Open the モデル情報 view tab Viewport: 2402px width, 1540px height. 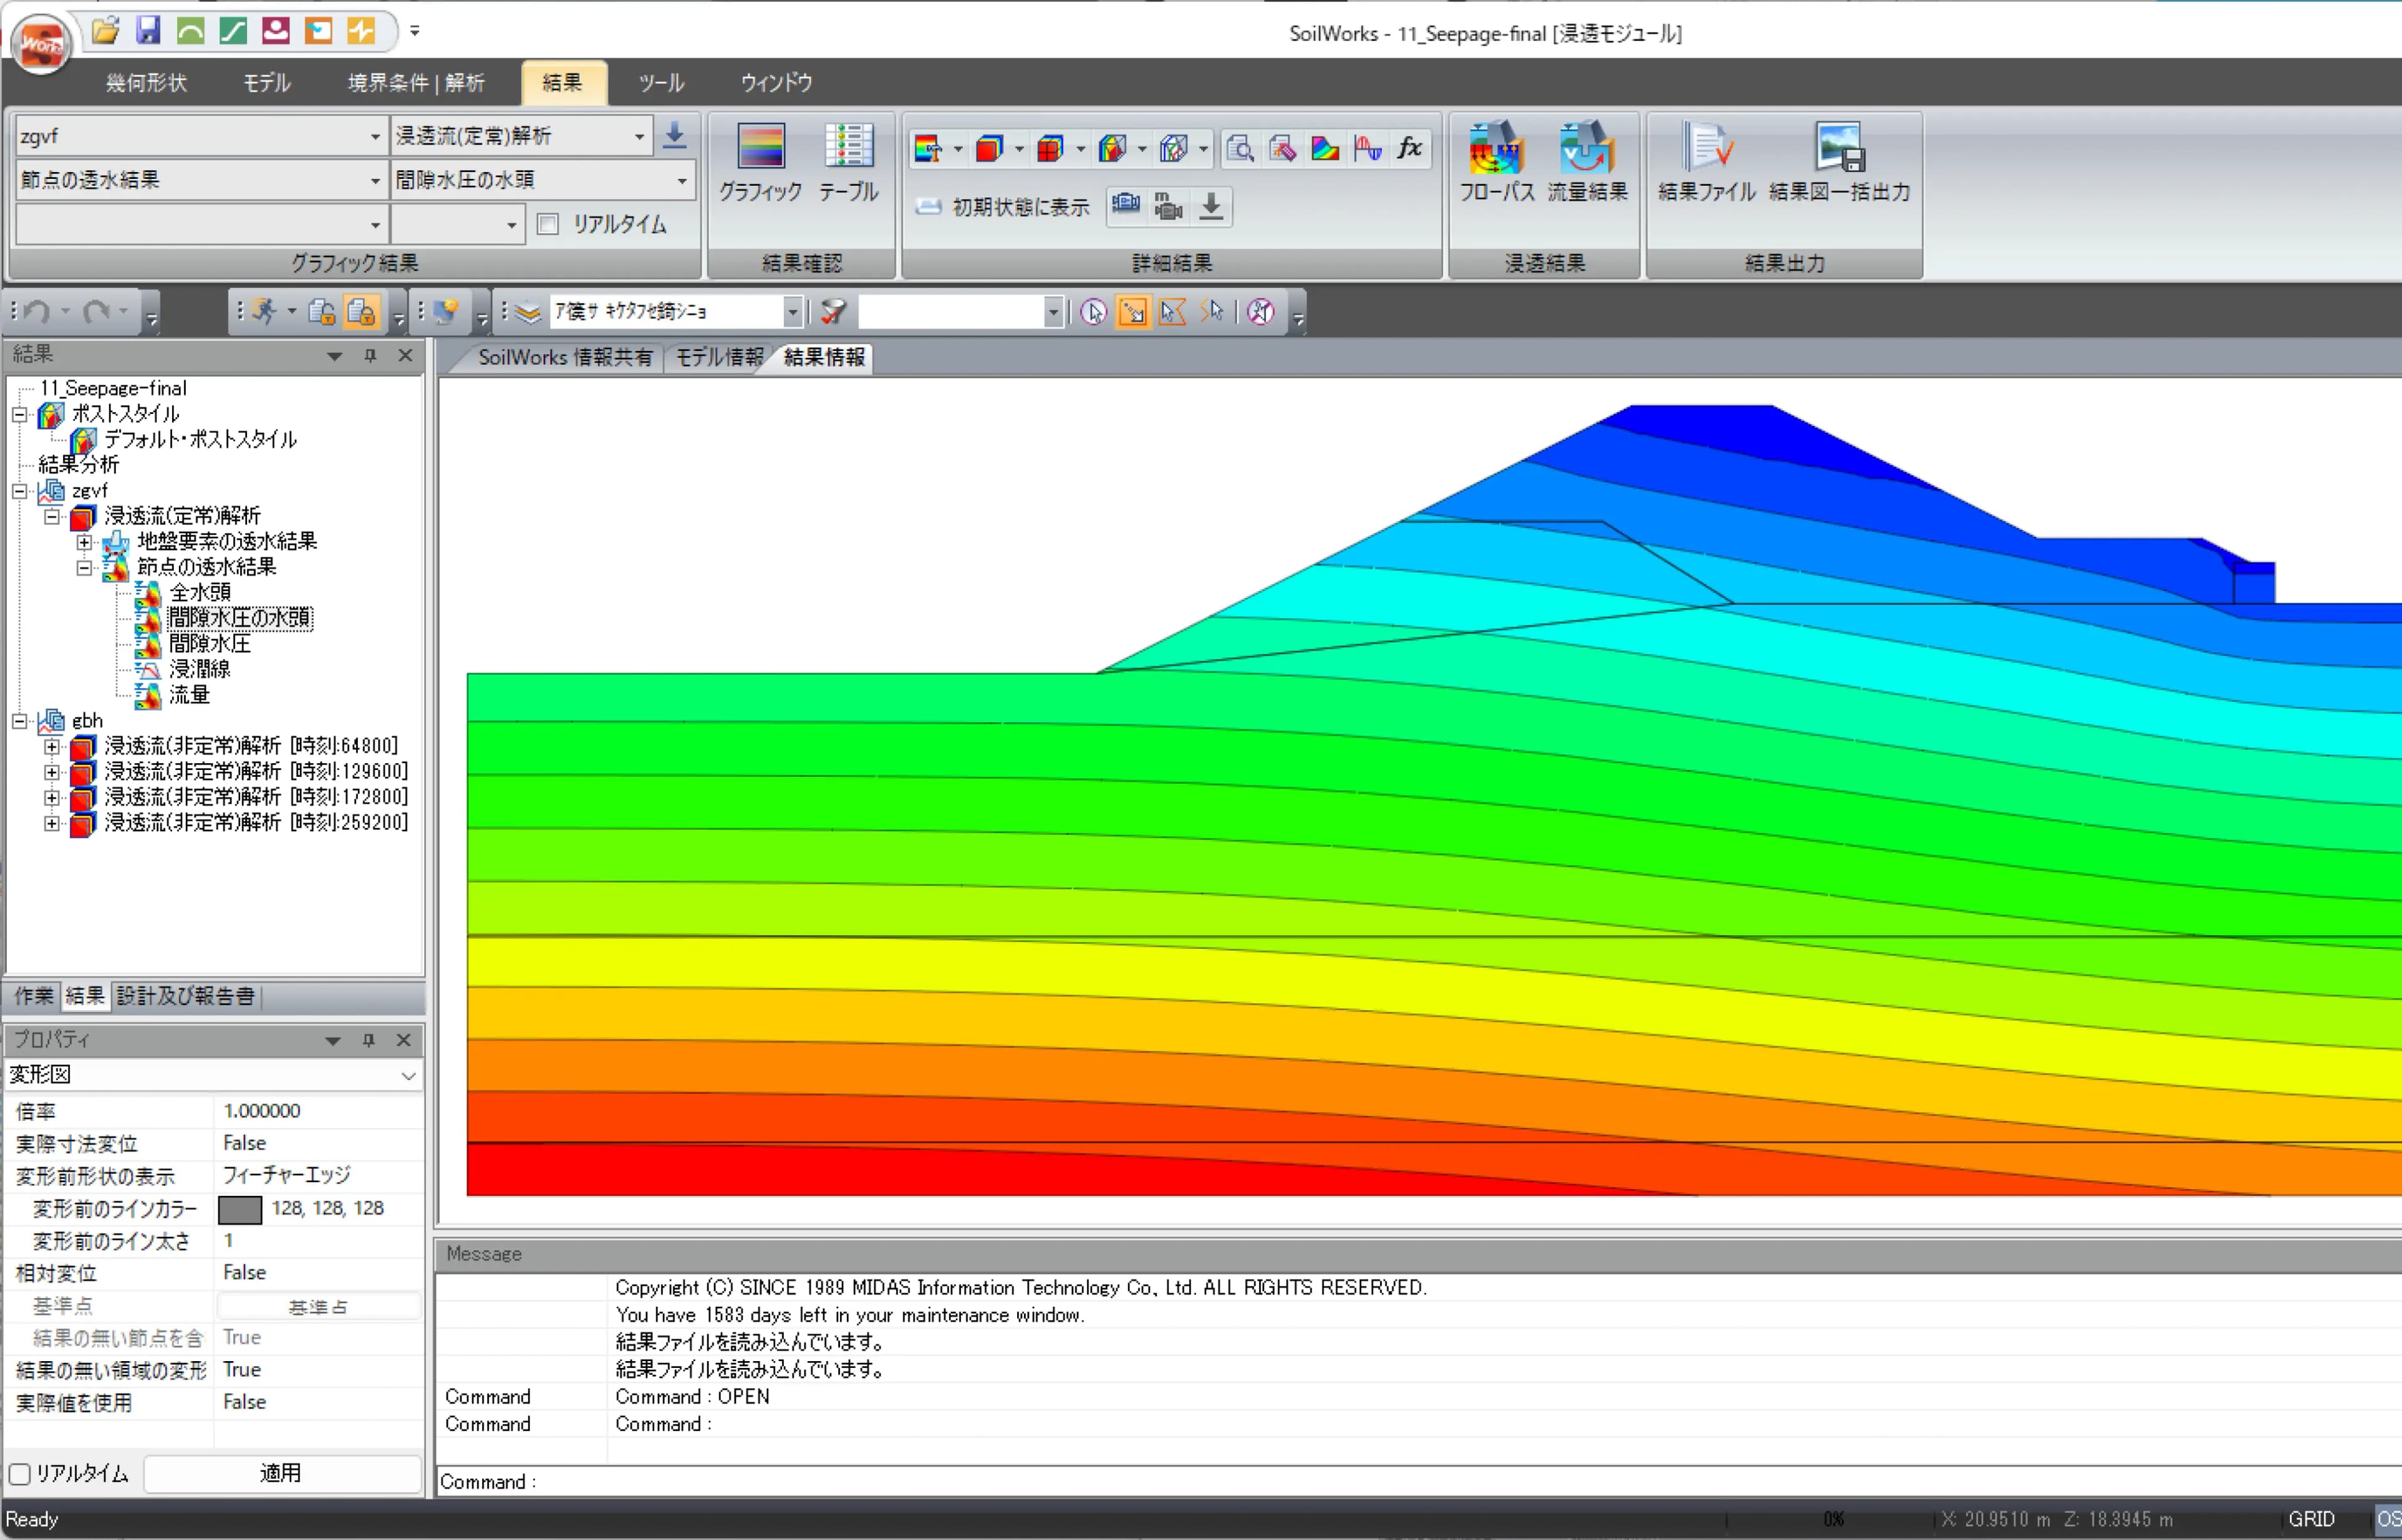pyautogui.click(x=718, y=358)
